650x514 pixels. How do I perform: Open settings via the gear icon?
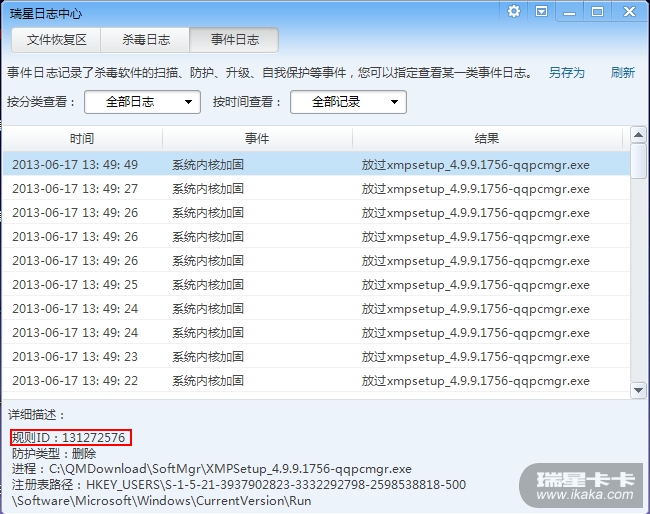(514, 11)
